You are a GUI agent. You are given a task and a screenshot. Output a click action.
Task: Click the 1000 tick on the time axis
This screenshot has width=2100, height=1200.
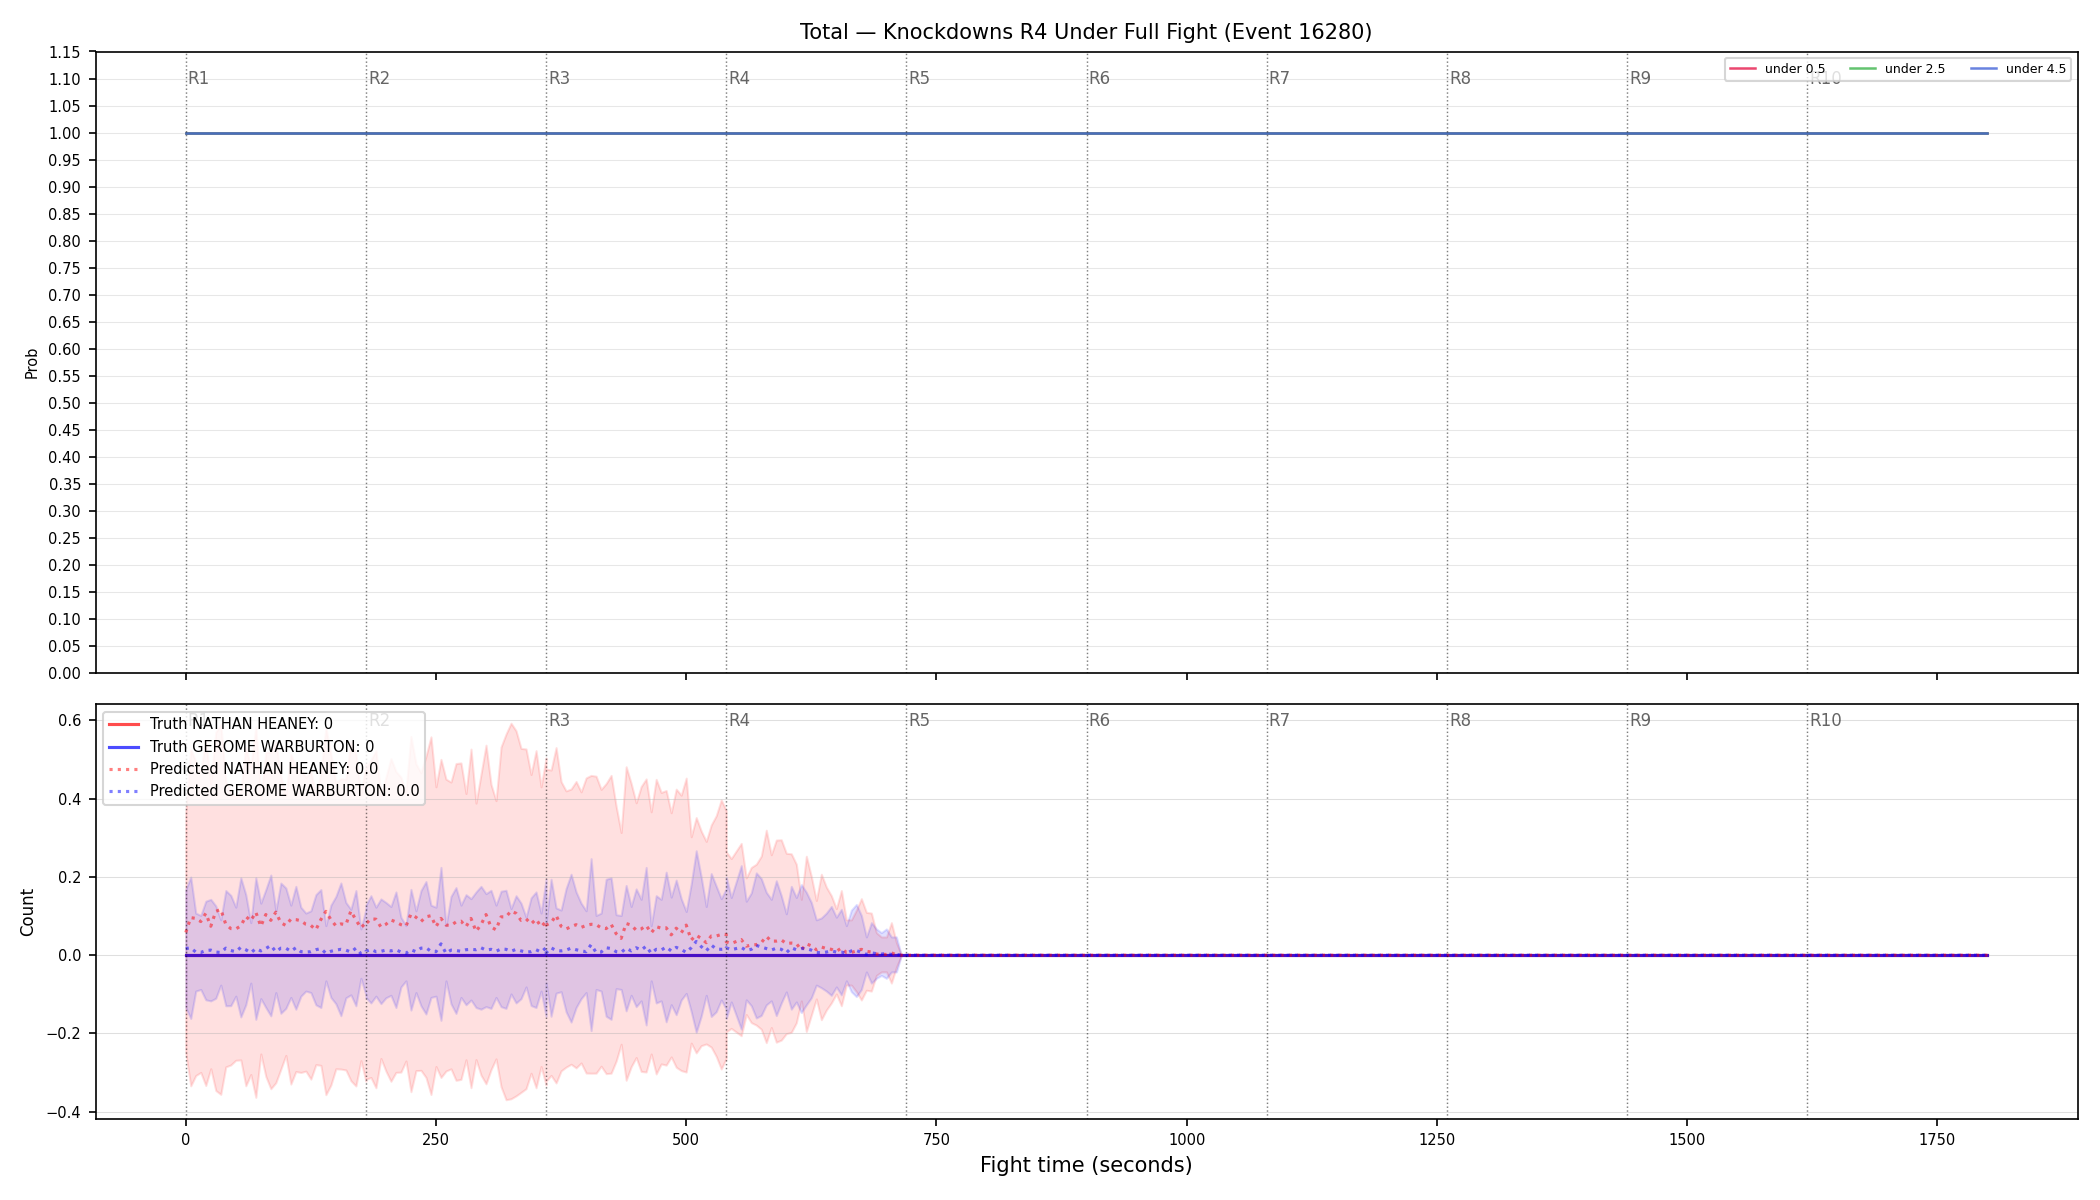[x=1187, y=1139]
